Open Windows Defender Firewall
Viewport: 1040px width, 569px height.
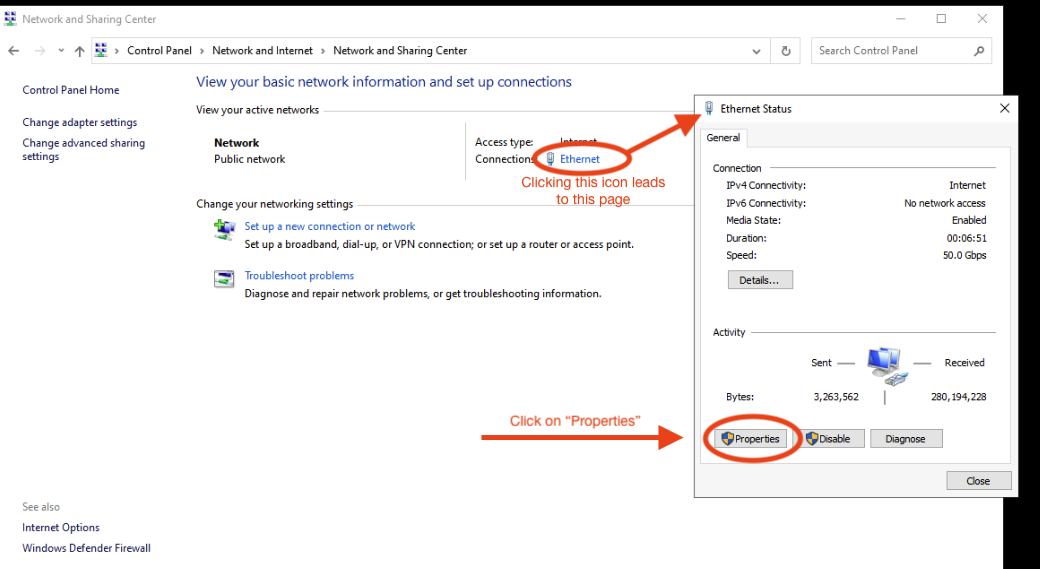(x=86, y=548)
